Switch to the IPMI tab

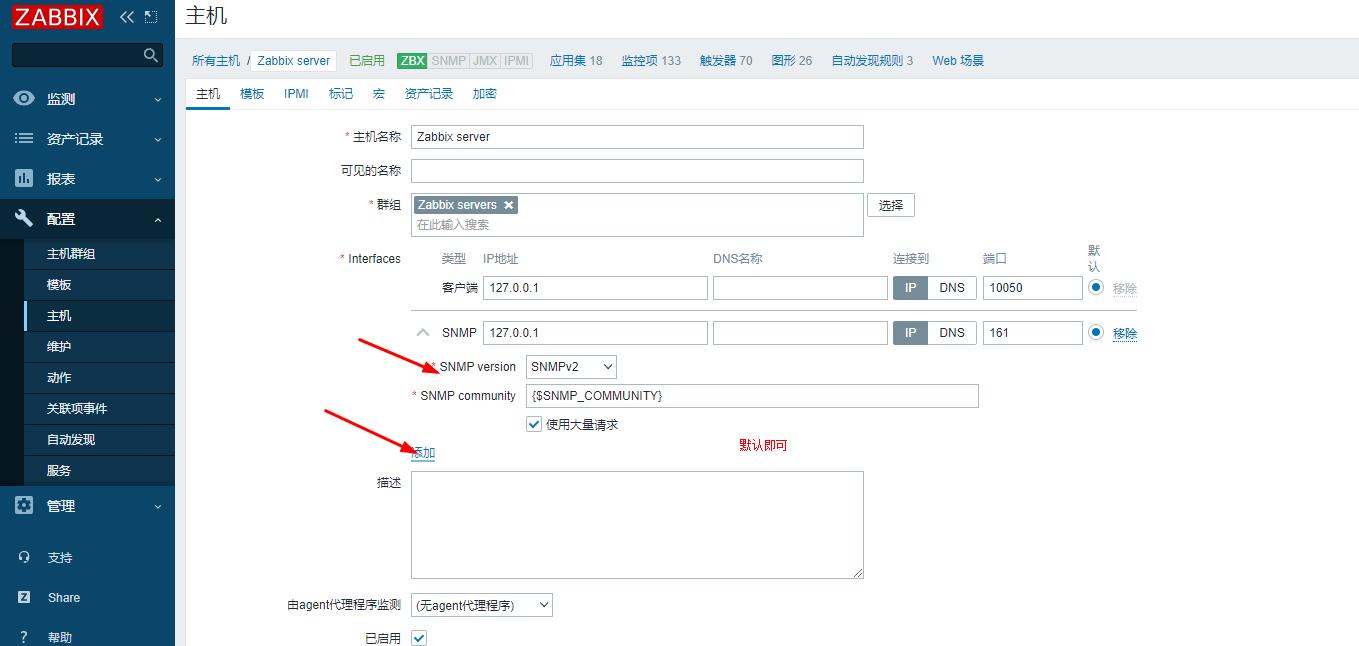click(296, 93)
